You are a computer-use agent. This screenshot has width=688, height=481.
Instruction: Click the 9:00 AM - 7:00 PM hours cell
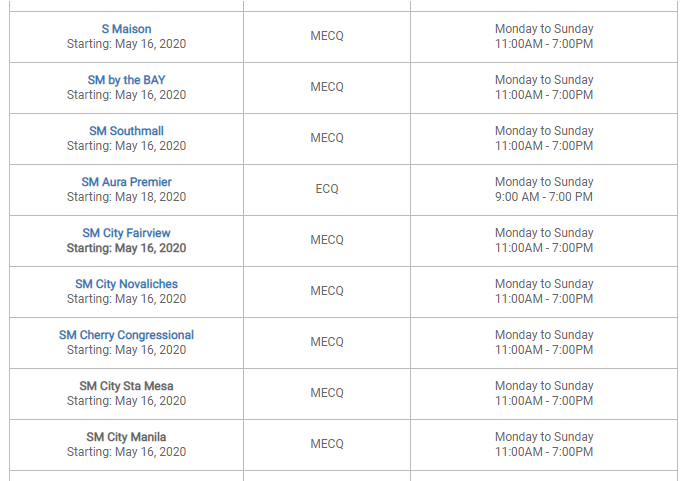click(x=544, y=197)
